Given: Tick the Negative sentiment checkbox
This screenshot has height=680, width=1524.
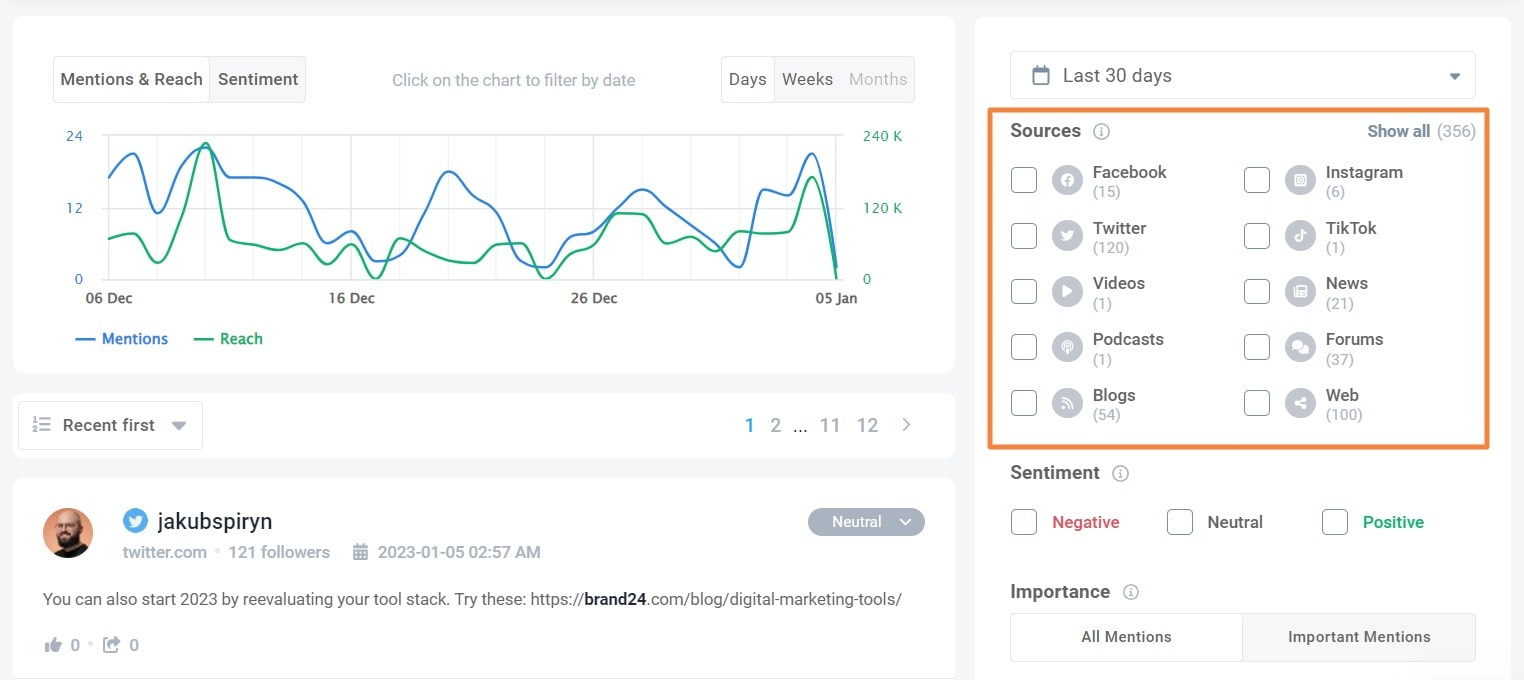Looking at the screenshot, I should pos(1024,522).
